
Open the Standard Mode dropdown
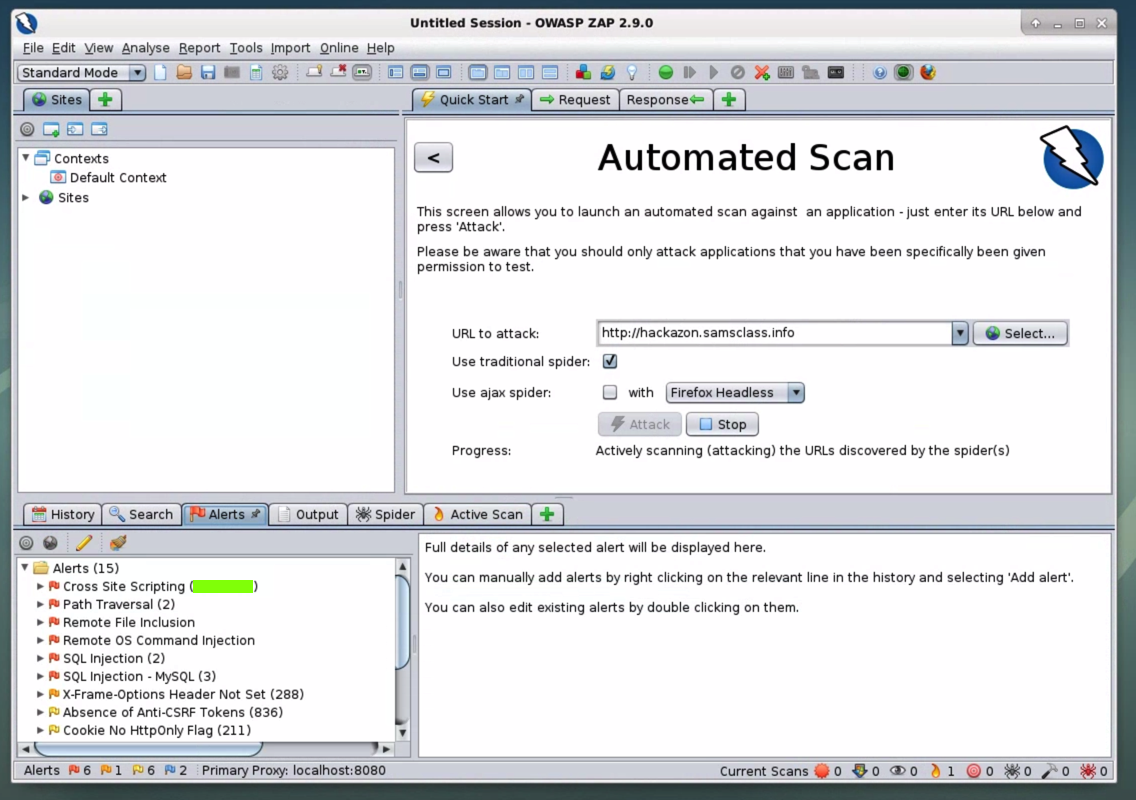click(82, 72)
